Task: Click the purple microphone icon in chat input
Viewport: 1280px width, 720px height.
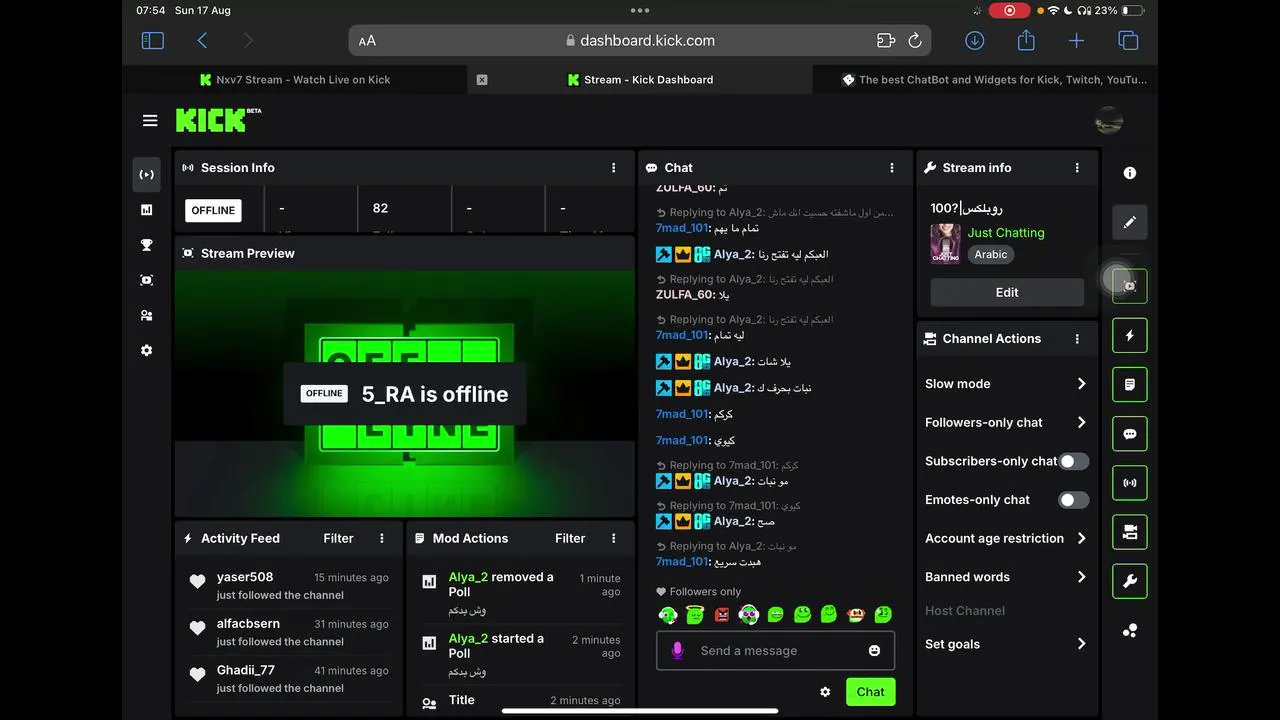Action: click(678, 651)
